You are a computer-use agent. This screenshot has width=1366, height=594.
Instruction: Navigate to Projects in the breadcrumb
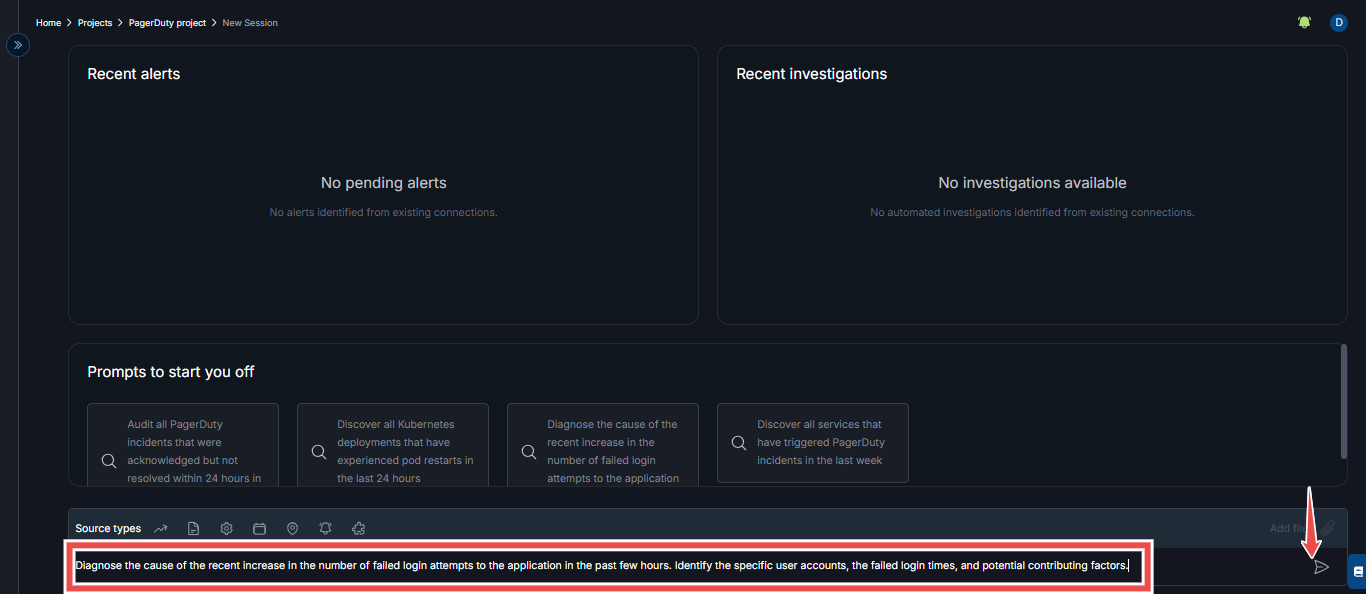[x=95, y=23]
